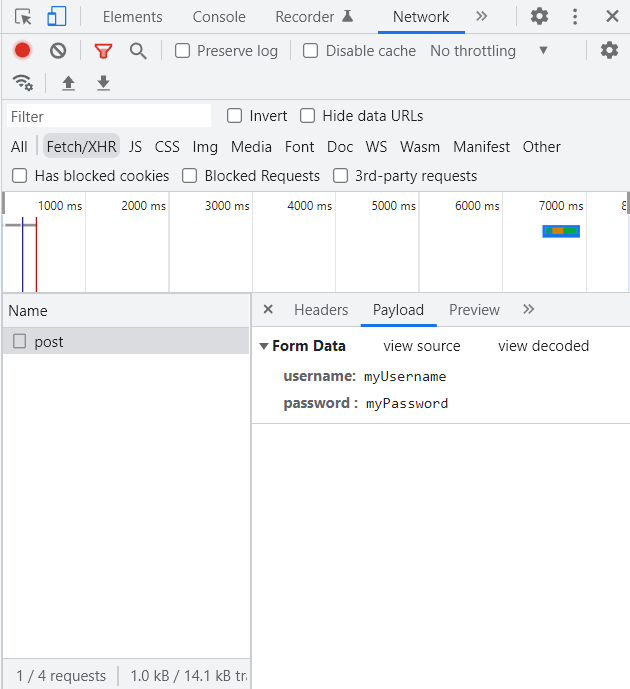630x689 pixels.
Task: Check the Disable cache option
Action: click(x=311, y=51)
